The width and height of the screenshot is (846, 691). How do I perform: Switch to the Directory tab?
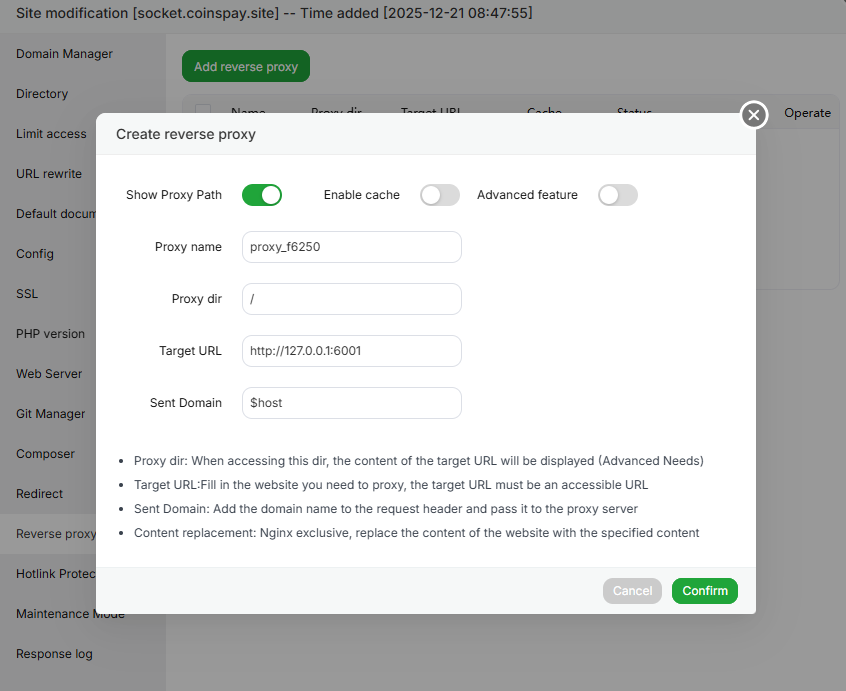tap(42, 94)
